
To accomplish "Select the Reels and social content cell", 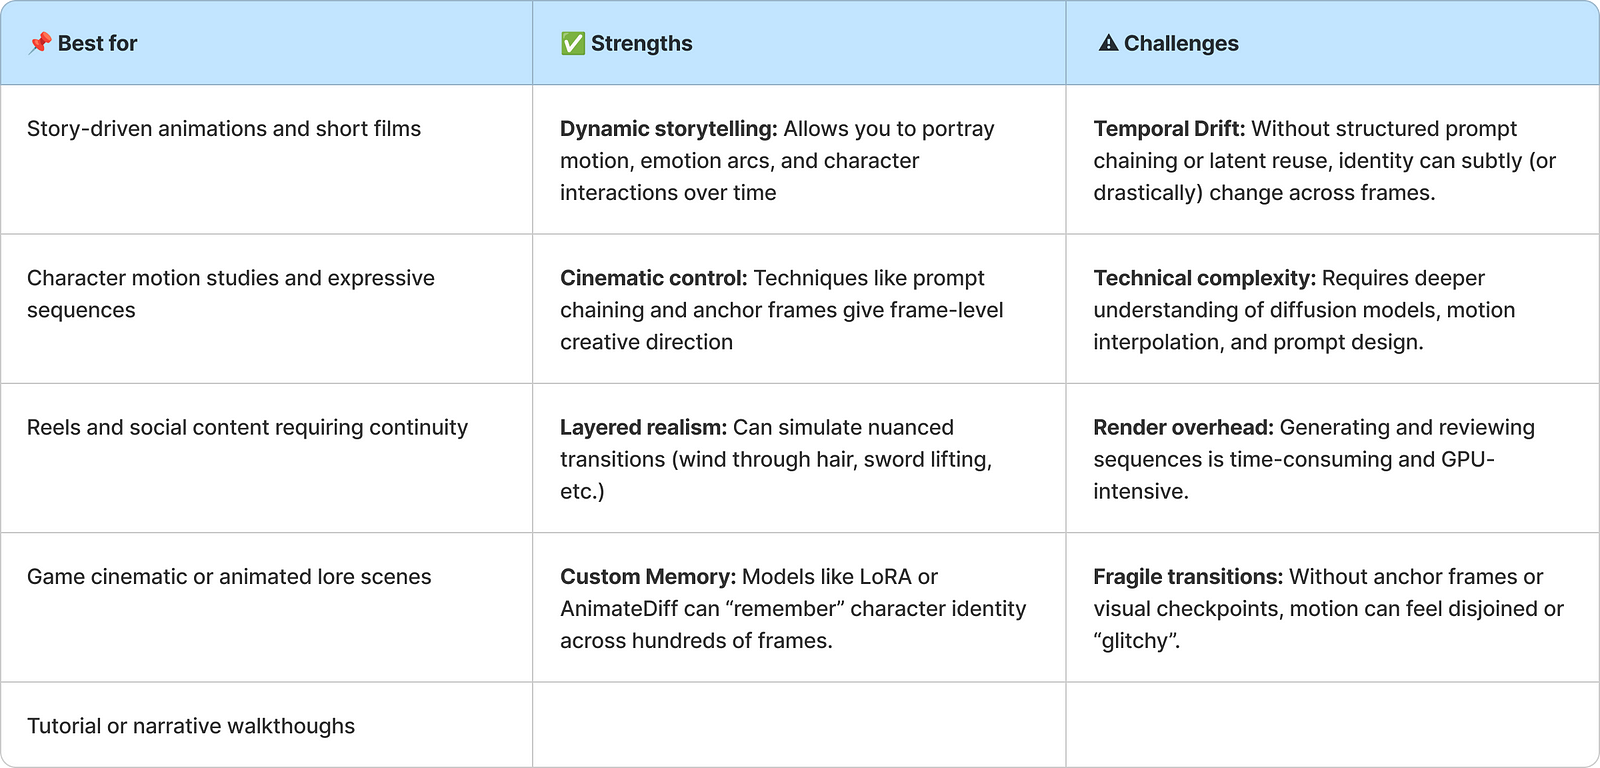I will (247, 428).
